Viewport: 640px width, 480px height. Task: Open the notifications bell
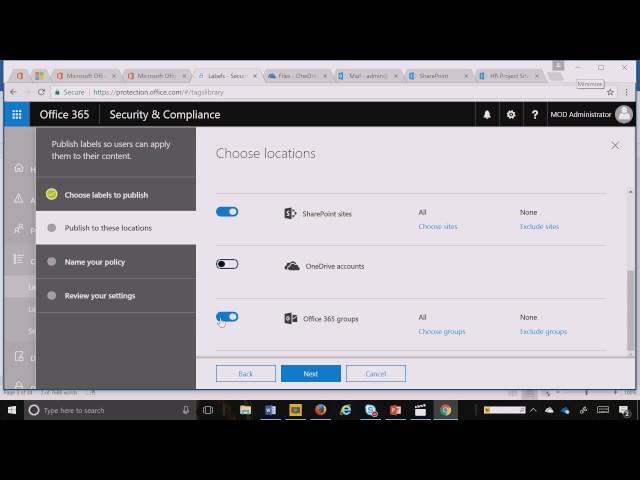coord(487,115)
